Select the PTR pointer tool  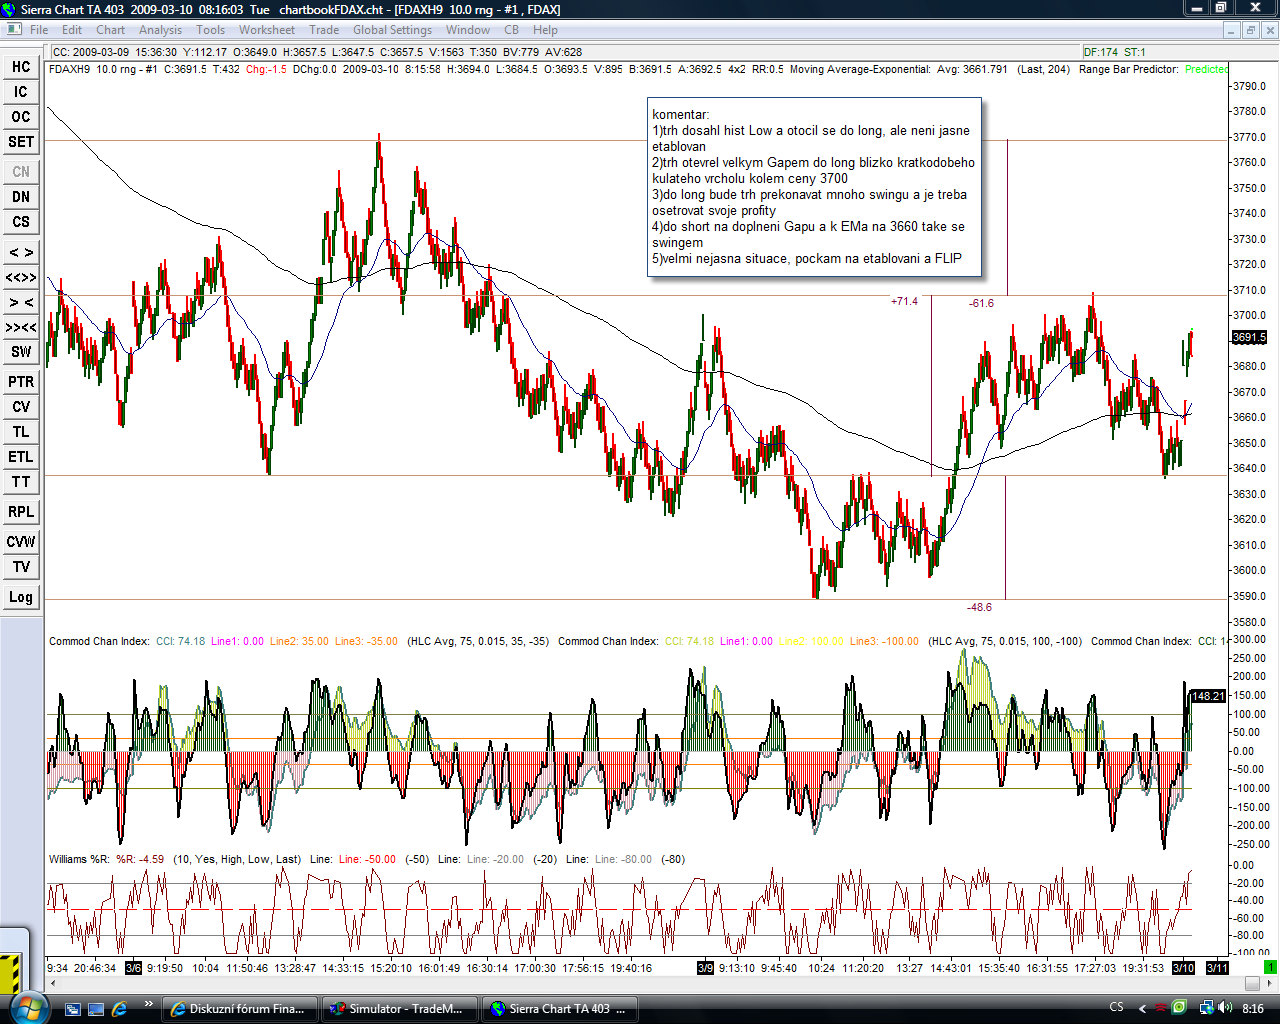(21, 382)
